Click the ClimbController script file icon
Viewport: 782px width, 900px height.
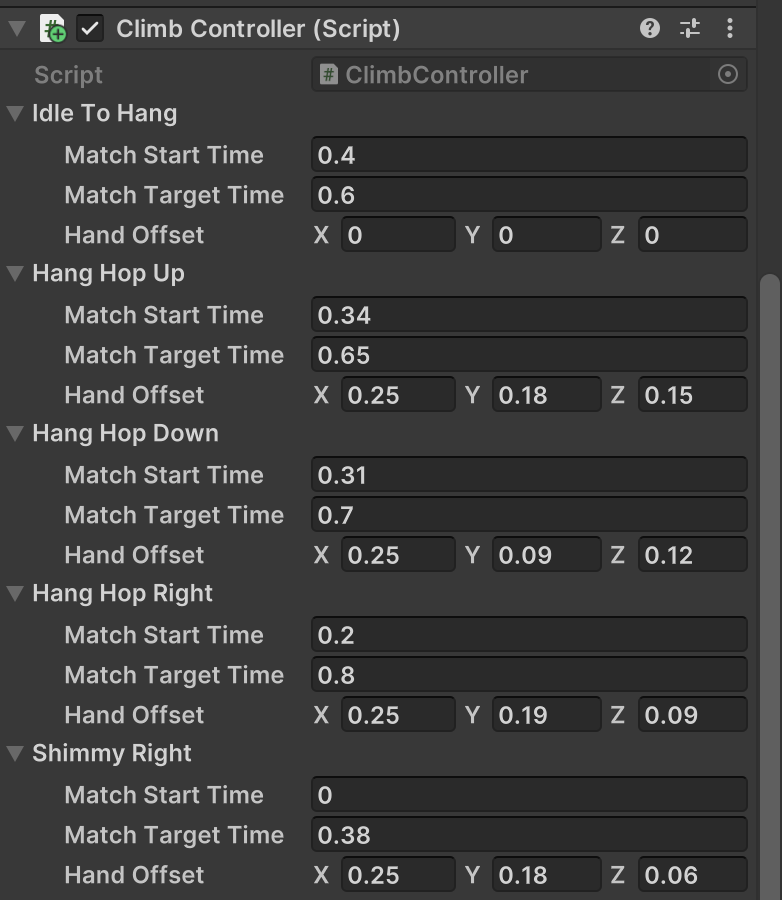tap(328, 75)
